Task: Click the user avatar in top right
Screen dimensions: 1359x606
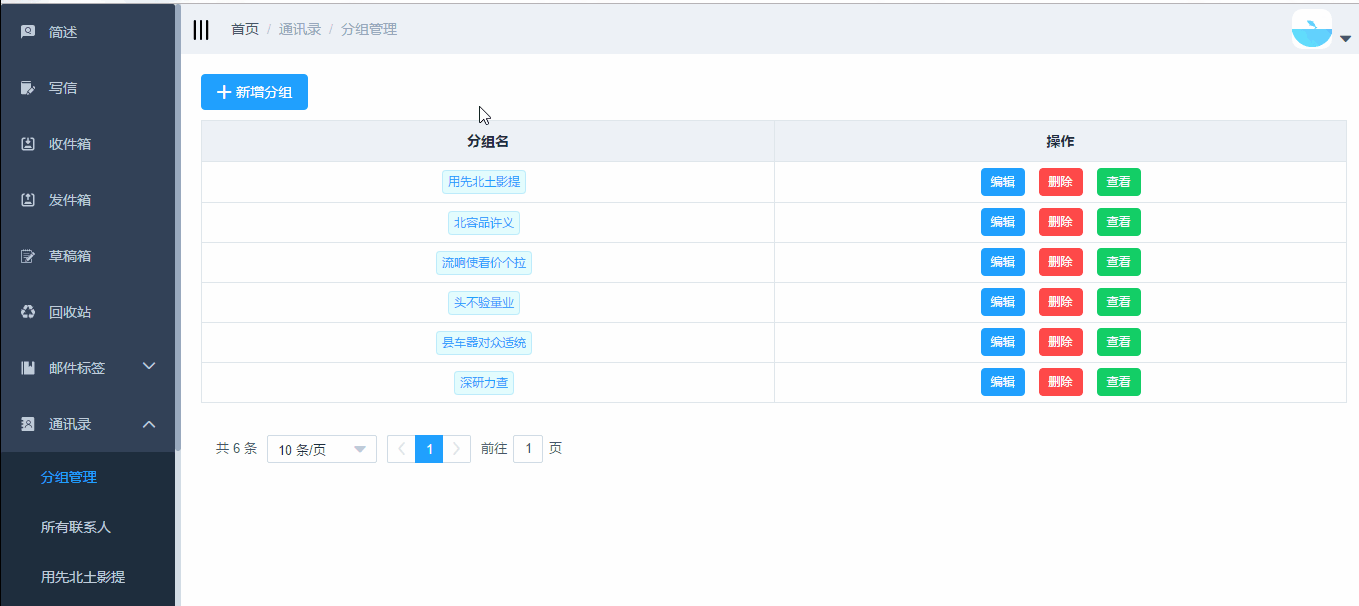Action: (1312, 30)
